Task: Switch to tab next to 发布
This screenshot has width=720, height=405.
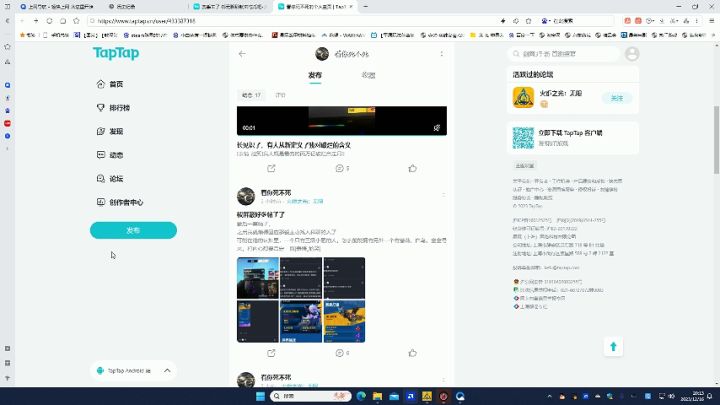Action: coord(368,75)
